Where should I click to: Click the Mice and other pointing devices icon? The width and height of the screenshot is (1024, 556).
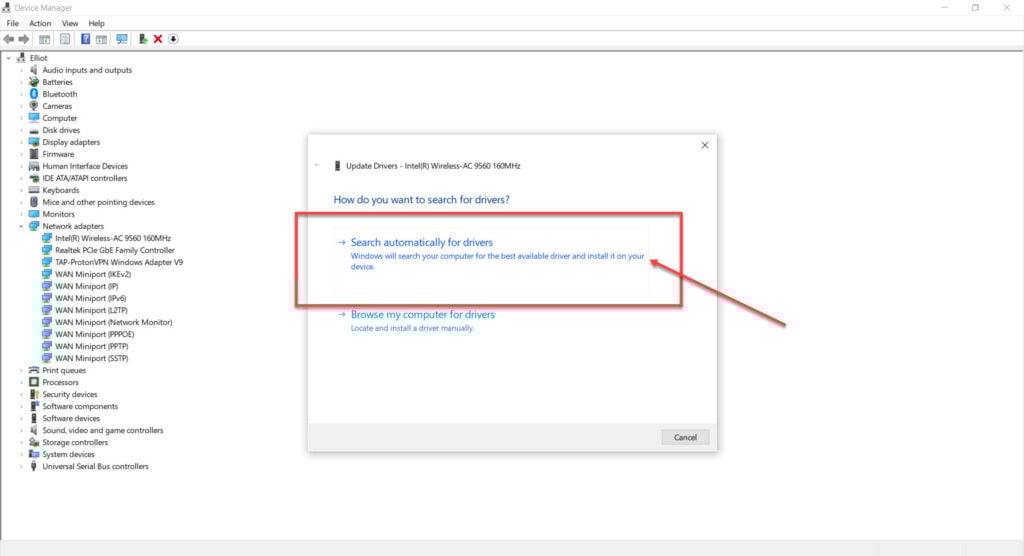pos(34,202)
